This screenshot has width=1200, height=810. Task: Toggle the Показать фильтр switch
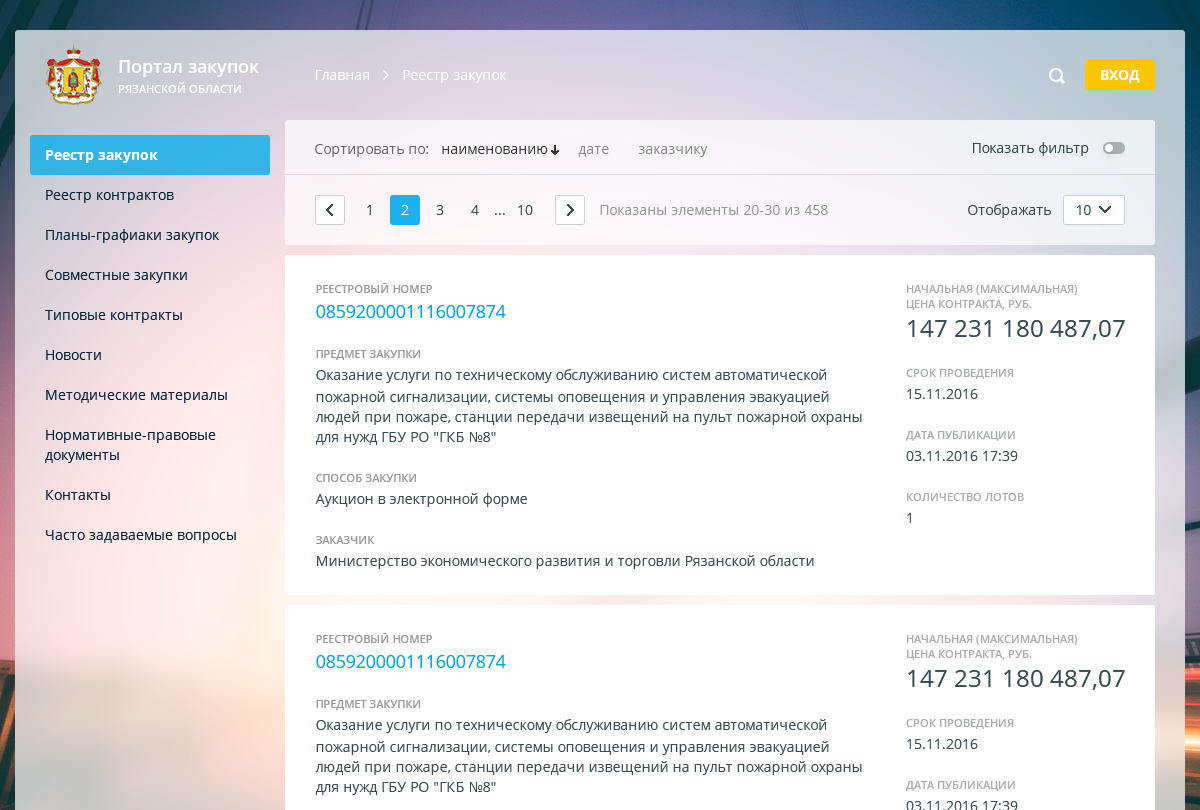tap(1113, 149)
